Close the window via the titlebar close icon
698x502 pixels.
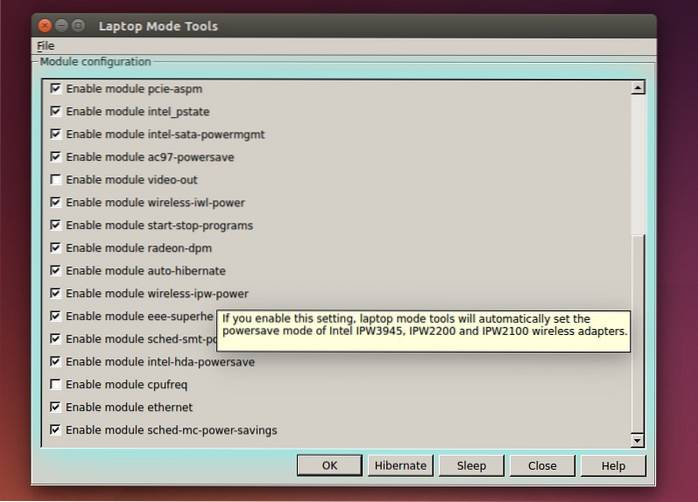[46, 25]
